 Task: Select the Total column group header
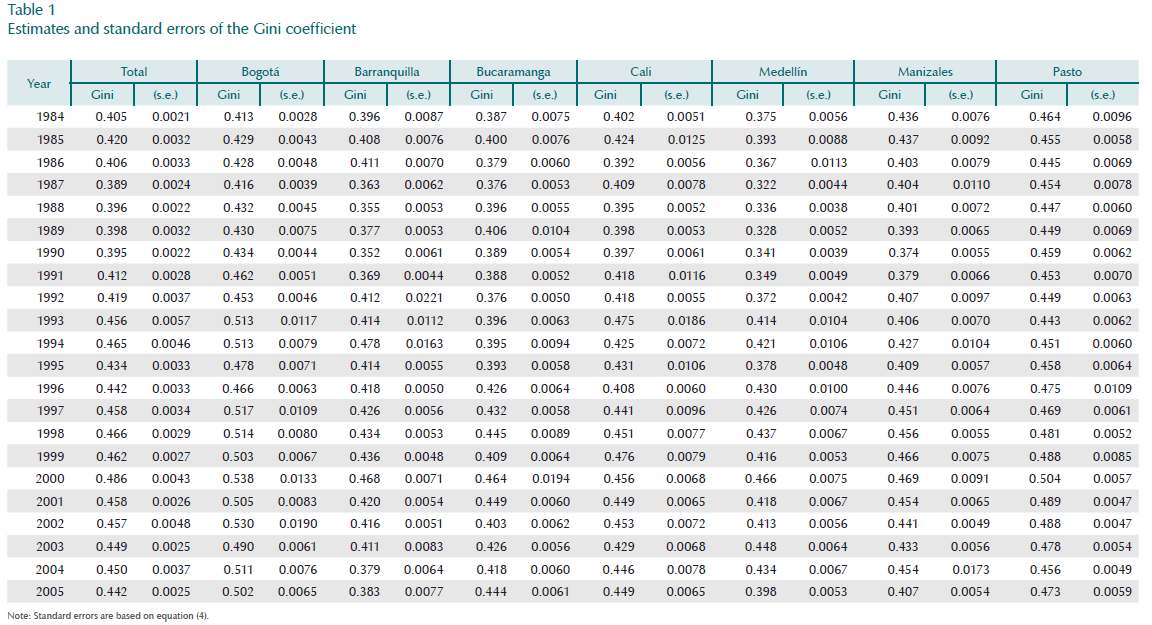pos(134,72)
